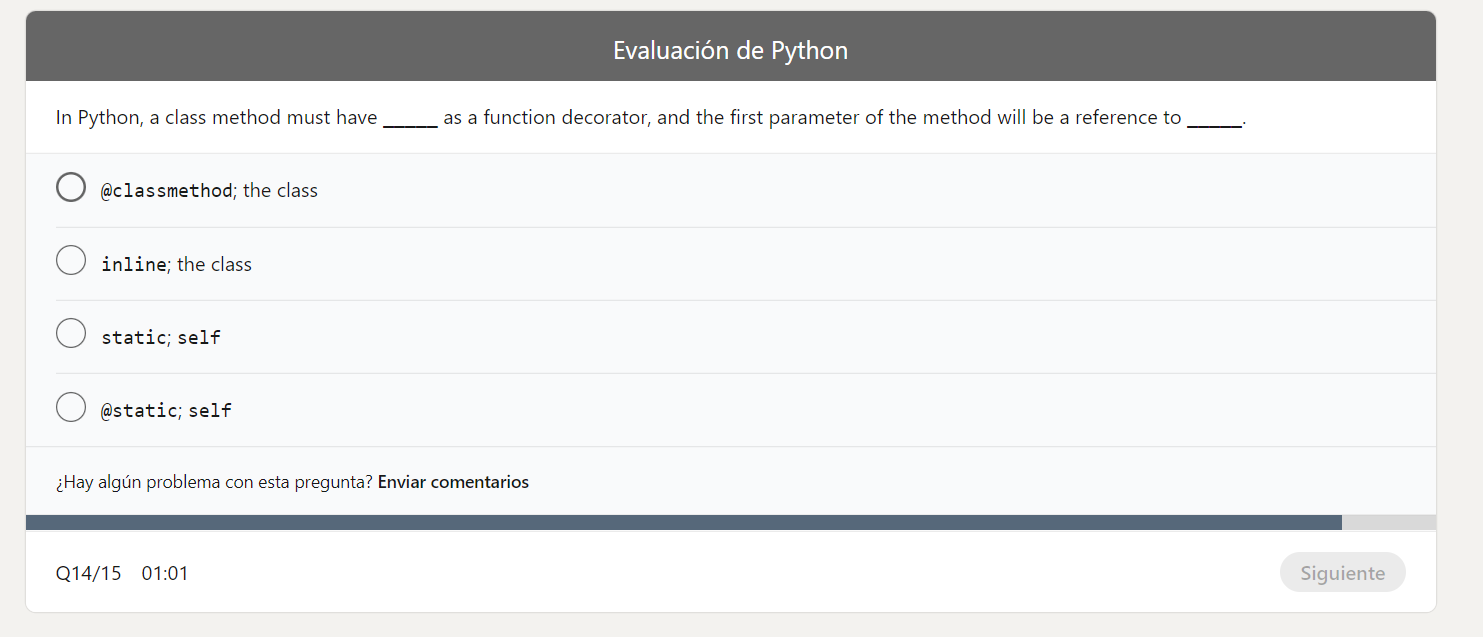The image size is (1483, 637).
Task: Click the inline answer row text
Action: pos(176,263)
